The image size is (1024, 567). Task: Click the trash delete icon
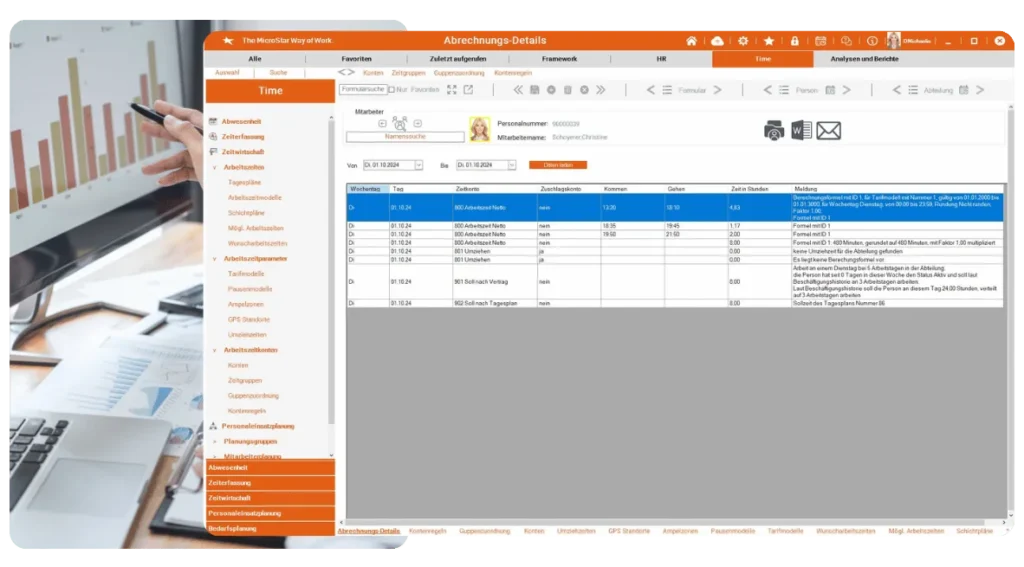click(568, 89)
